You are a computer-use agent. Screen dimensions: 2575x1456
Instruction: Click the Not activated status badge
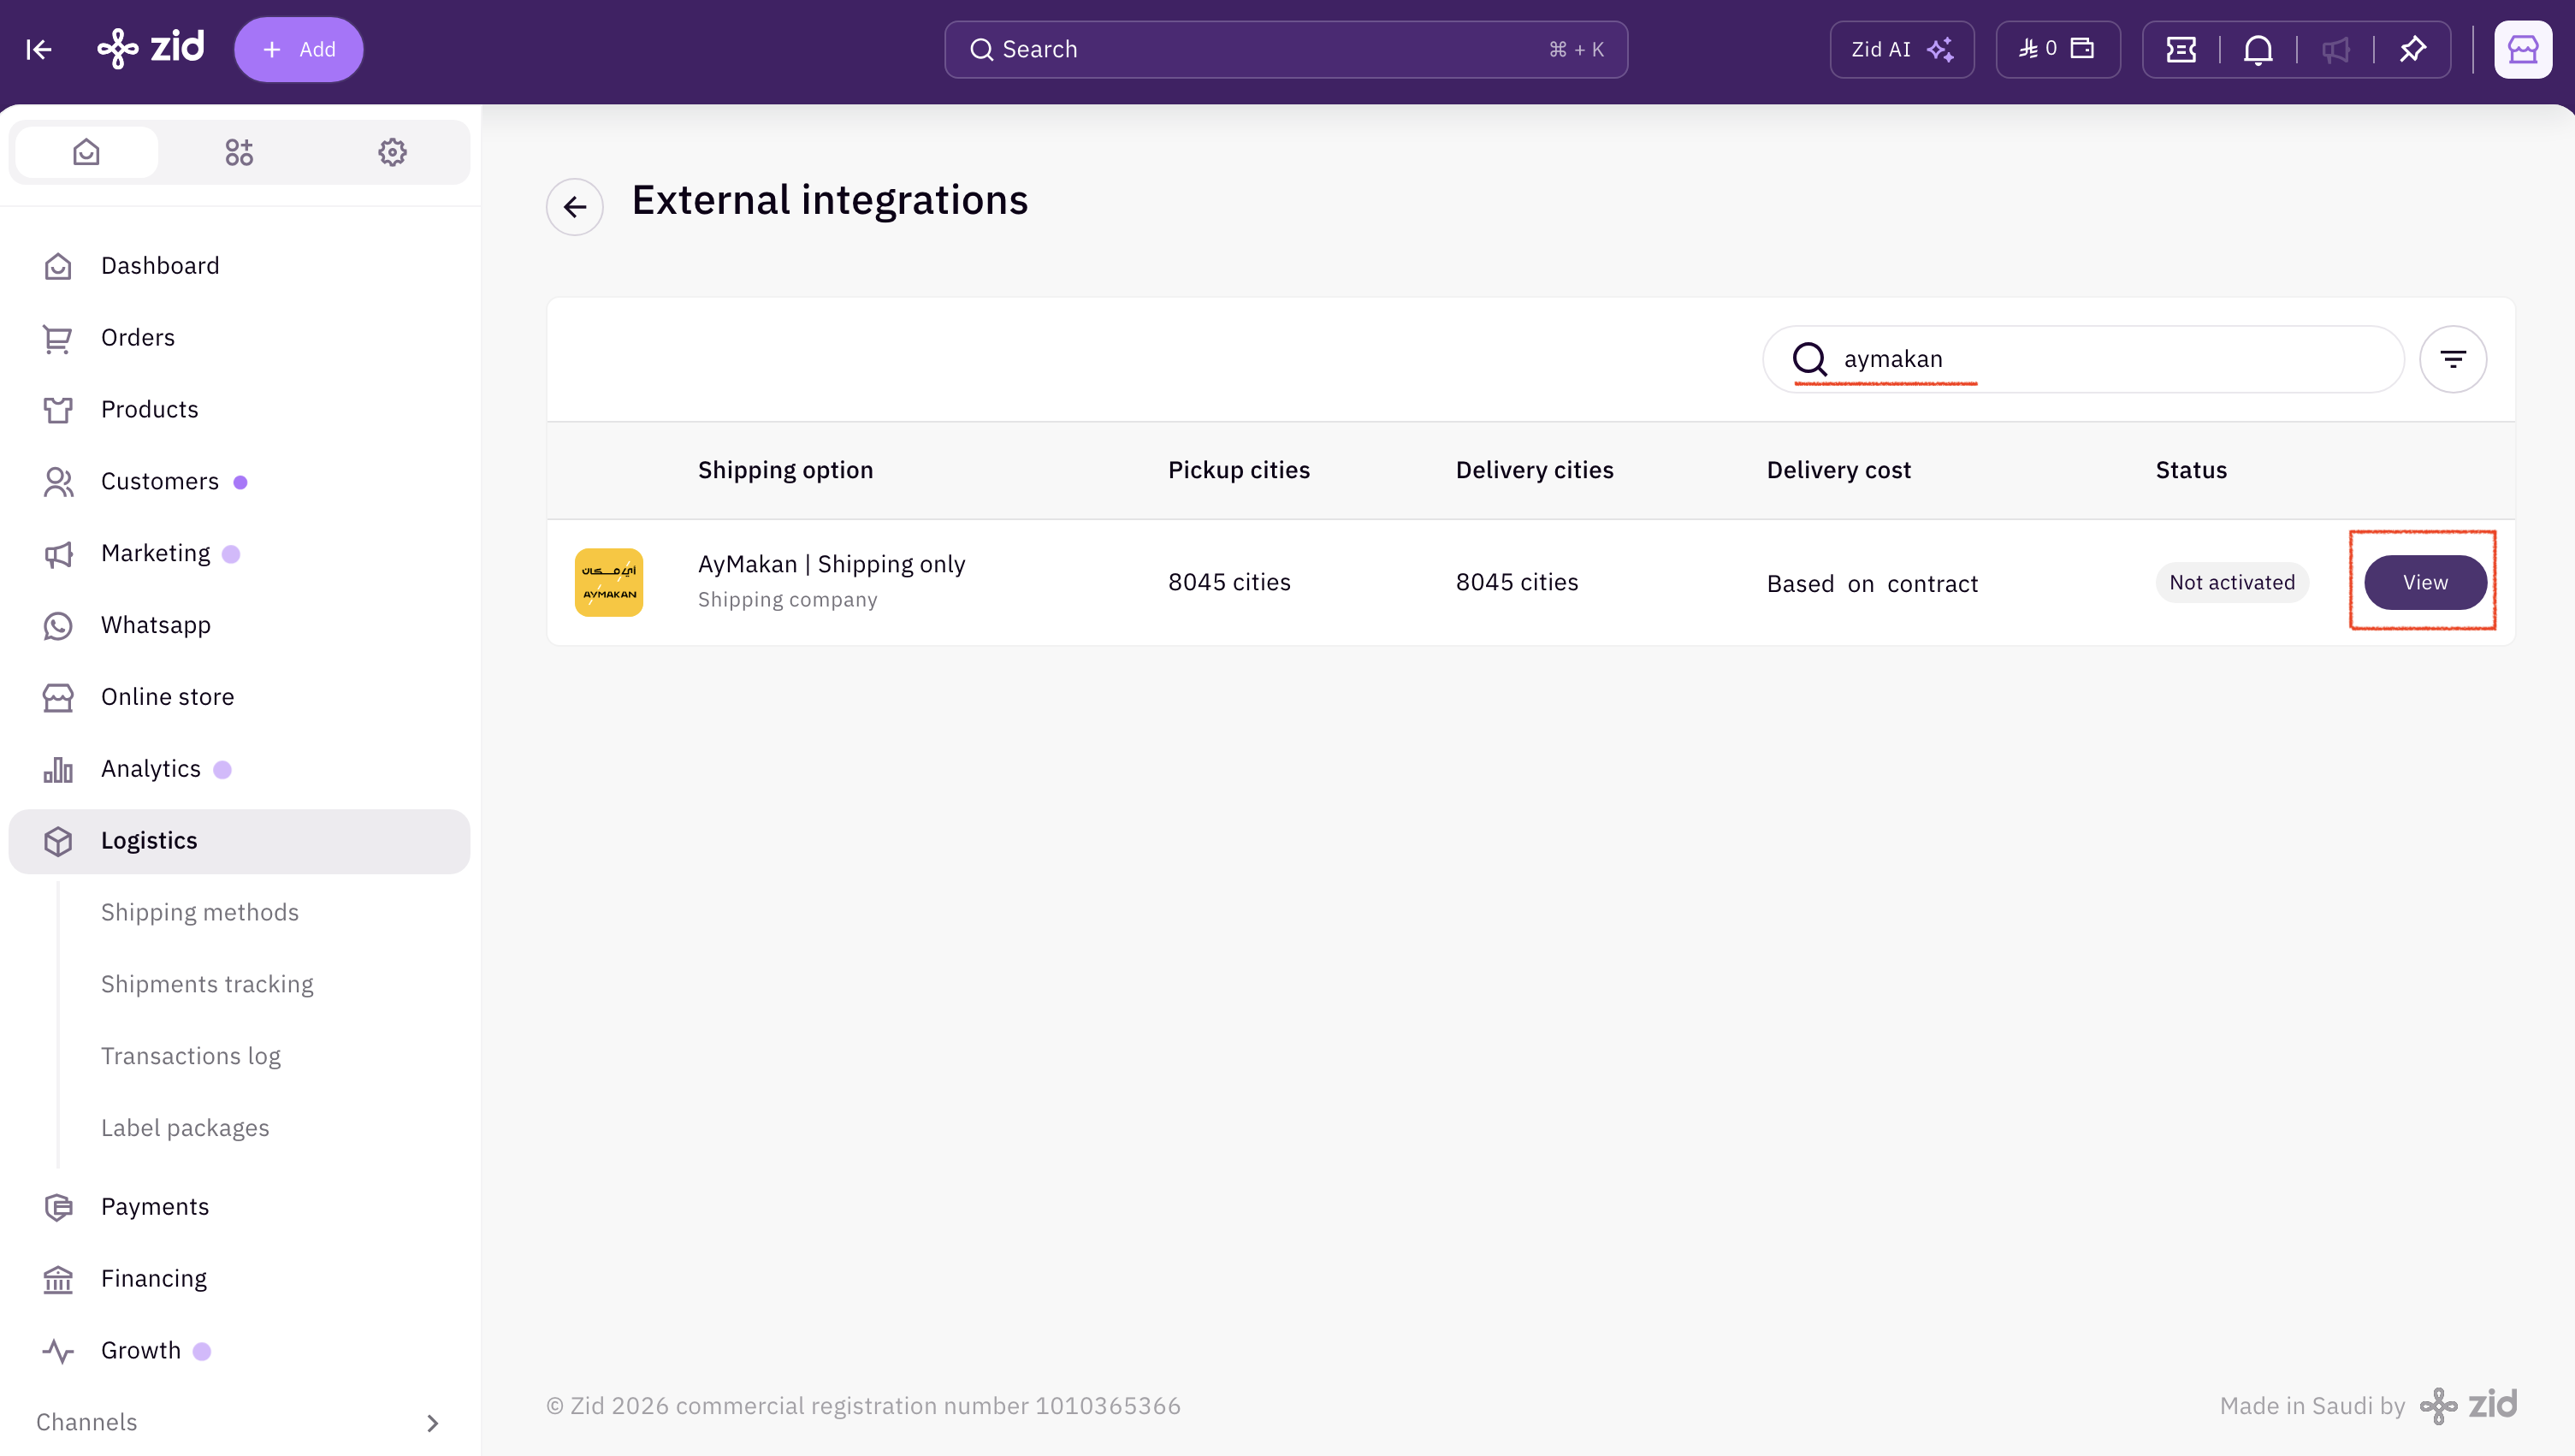[x=2232, y=582]
